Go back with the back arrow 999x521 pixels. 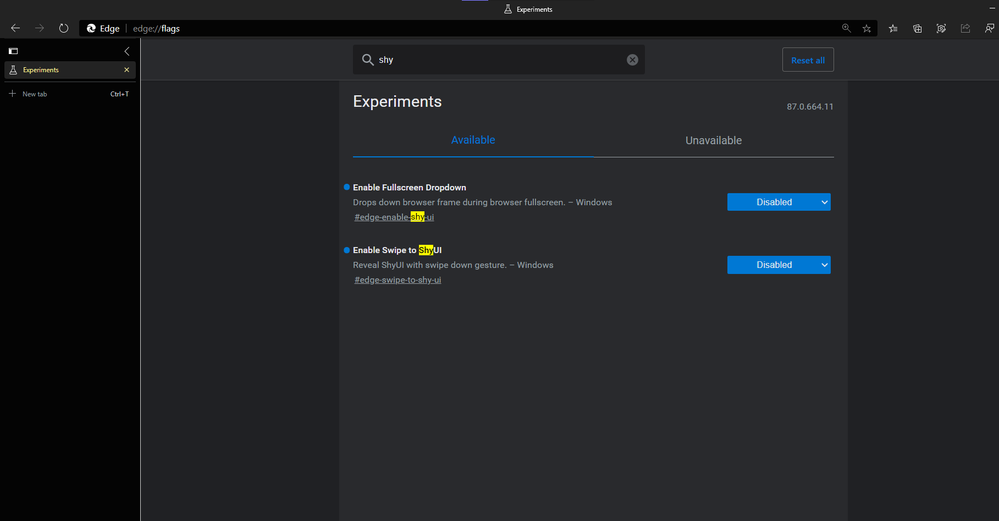point(15,28)
